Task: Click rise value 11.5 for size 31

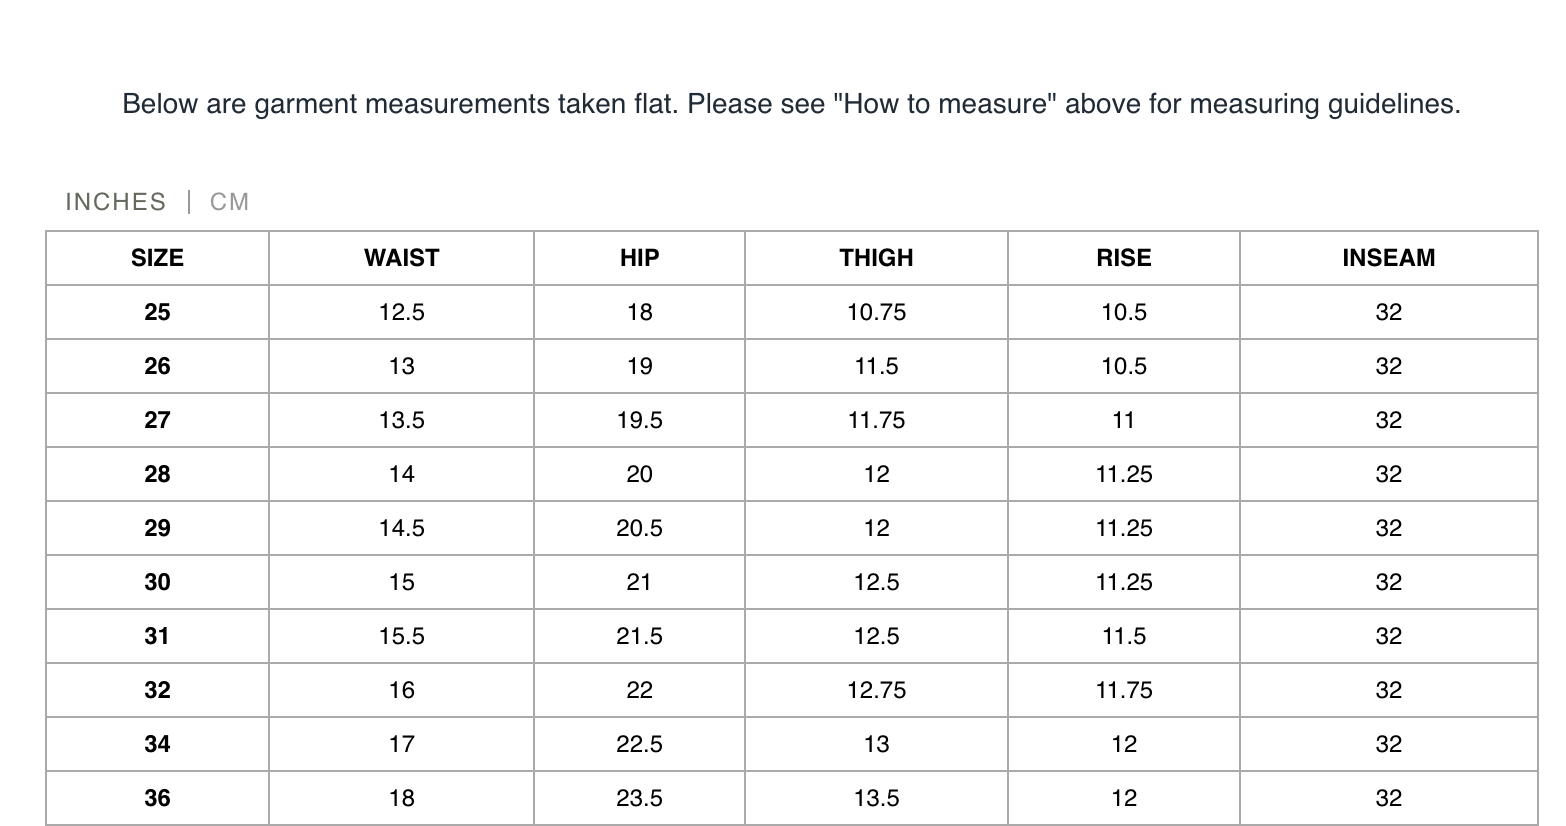Action: coord(1123,636)
